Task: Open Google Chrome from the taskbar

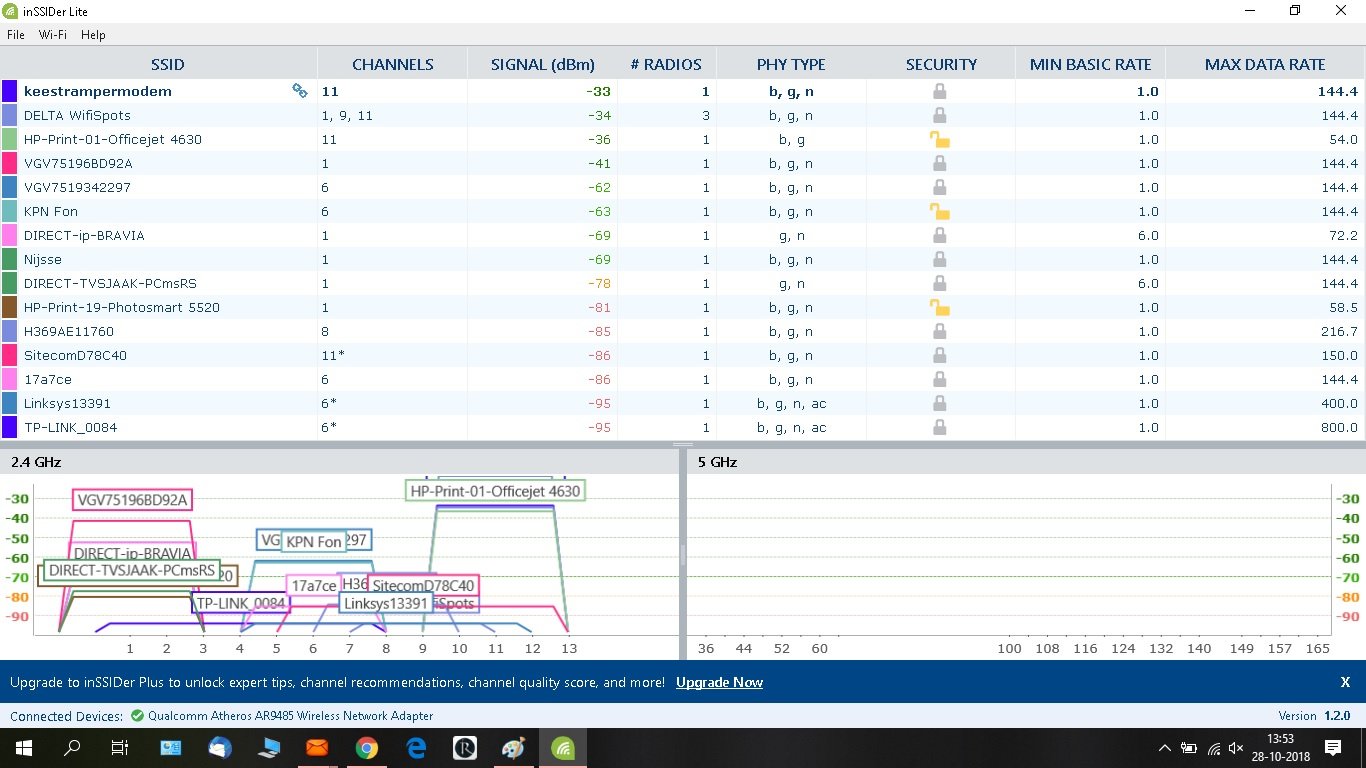Action: [x=366, y=747]
